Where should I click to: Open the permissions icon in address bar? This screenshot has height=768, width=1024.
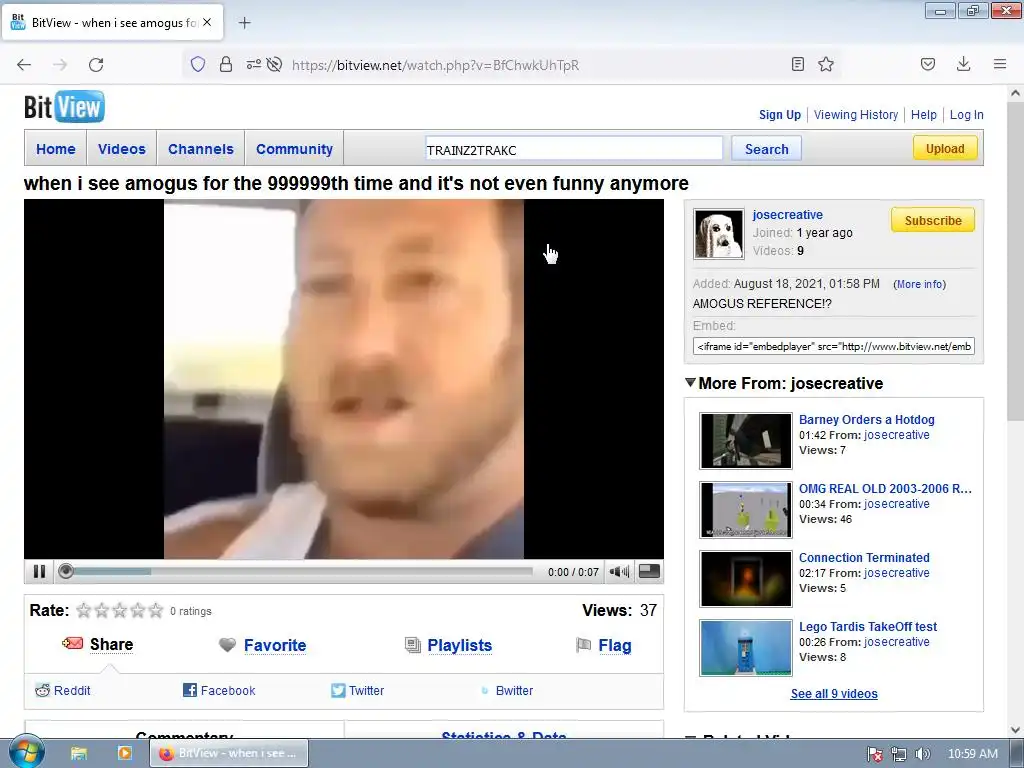click(x=253, y=64)
